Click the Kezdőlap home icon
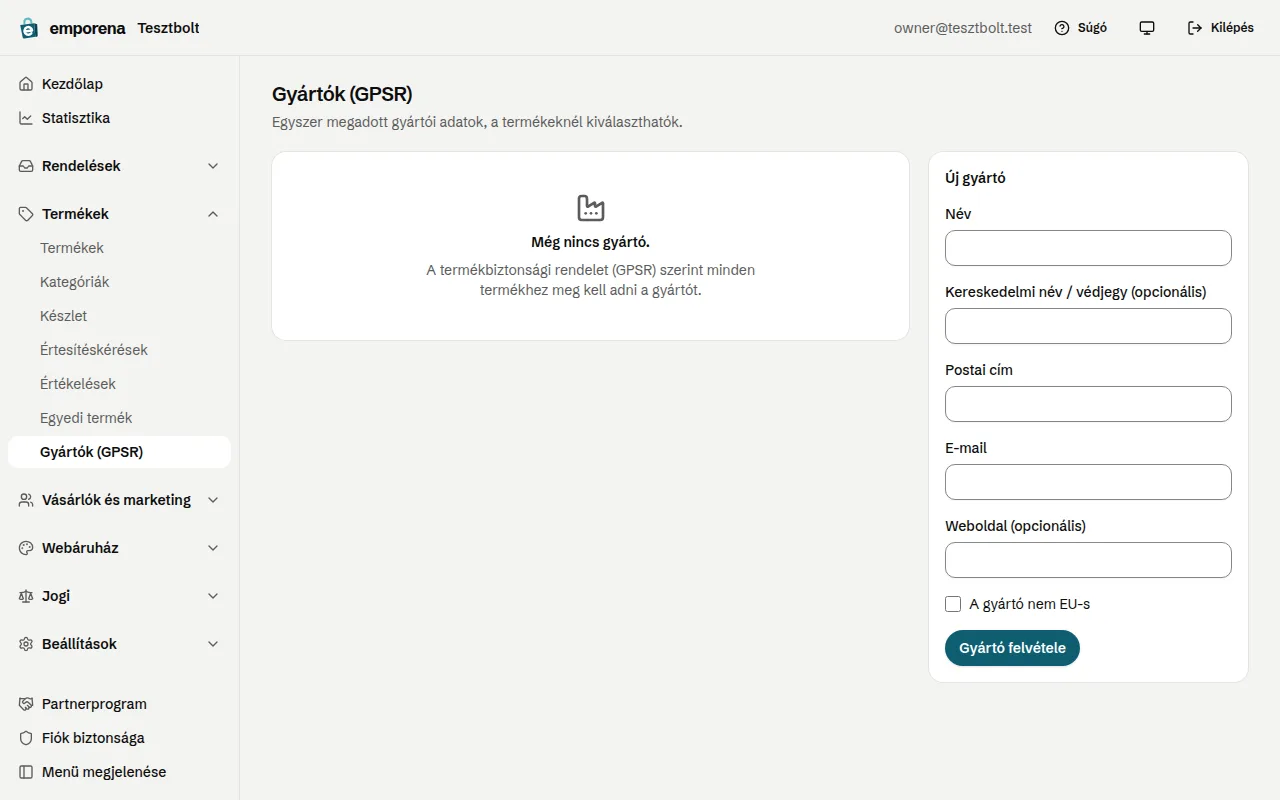This screenshot has width=1280, height=800. tap(26, 84)
